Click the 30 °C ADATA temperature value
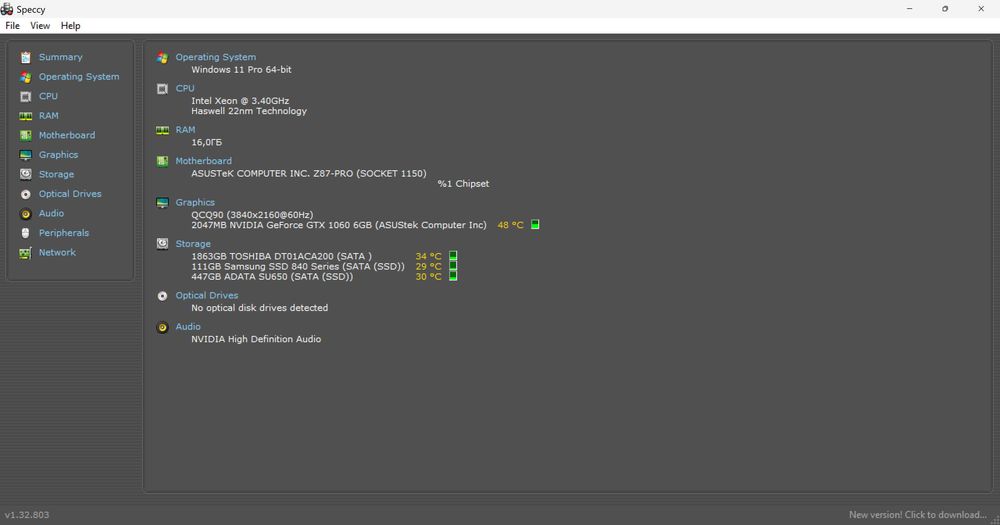The width and height of the screenshot is (1000, 525). [x=429, y=277]
